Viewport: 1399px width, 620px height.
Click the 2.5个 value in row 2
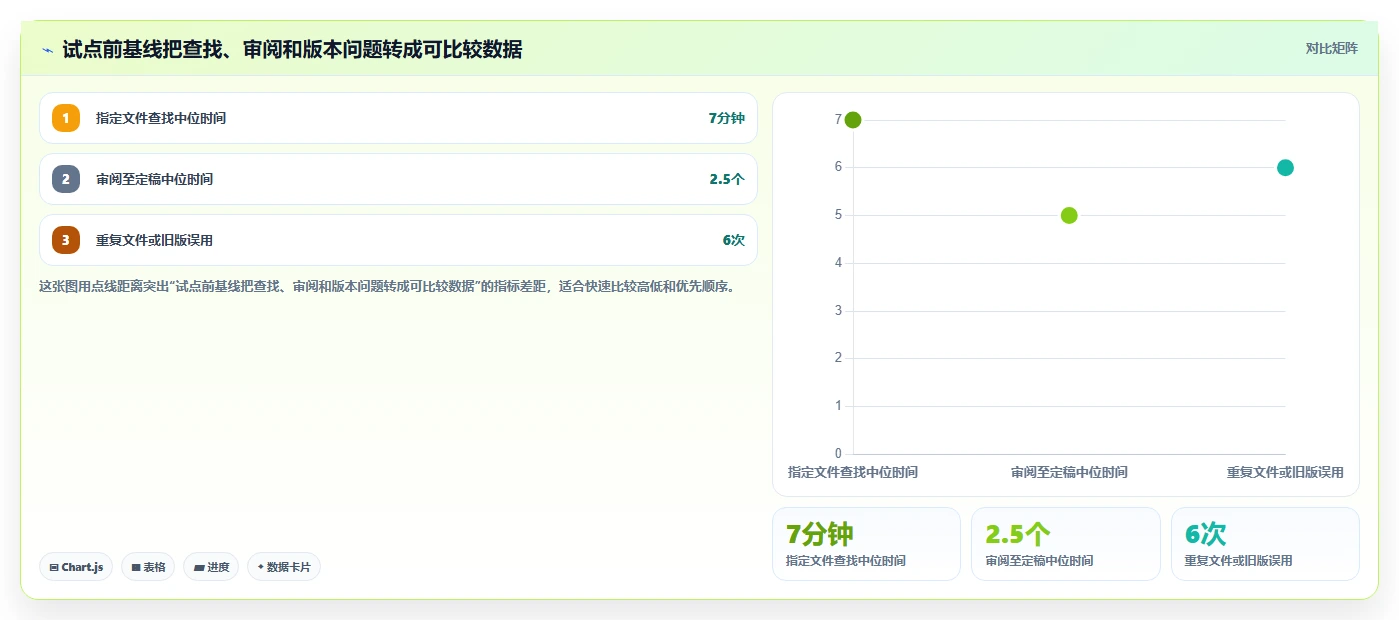727,179
